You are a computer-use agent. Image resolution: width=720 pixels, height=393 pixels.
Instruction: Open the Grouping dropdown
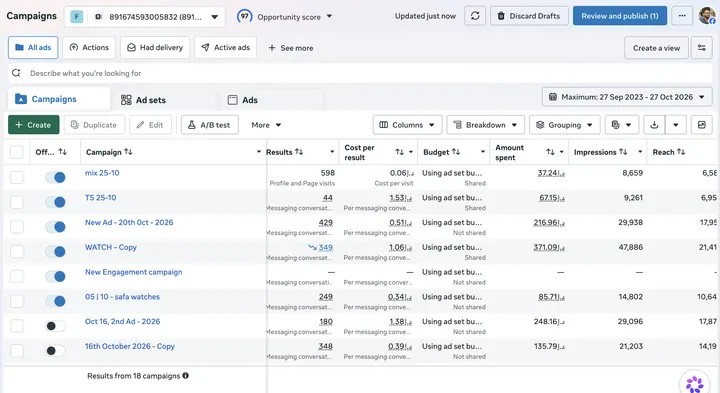(x=565, y=125)
